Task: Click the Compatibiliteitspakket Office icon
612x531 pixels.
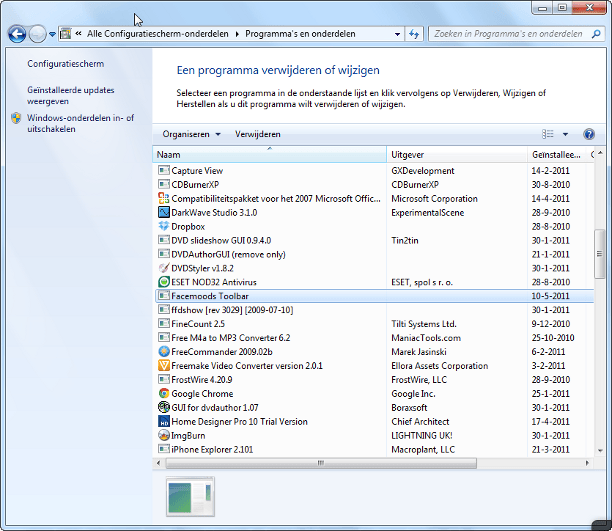Action: click(164, 198)
